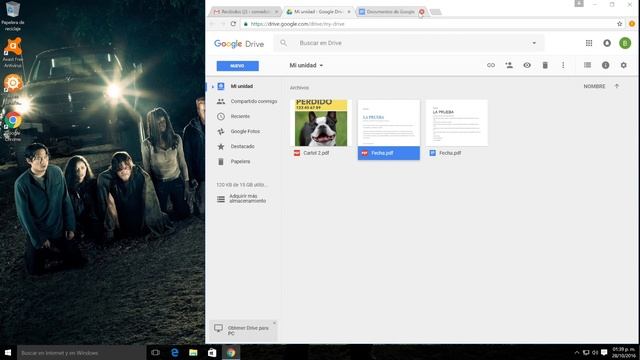Close the Documentos de Google tab
The image size is (640, 360).
(x=421, y=12)
